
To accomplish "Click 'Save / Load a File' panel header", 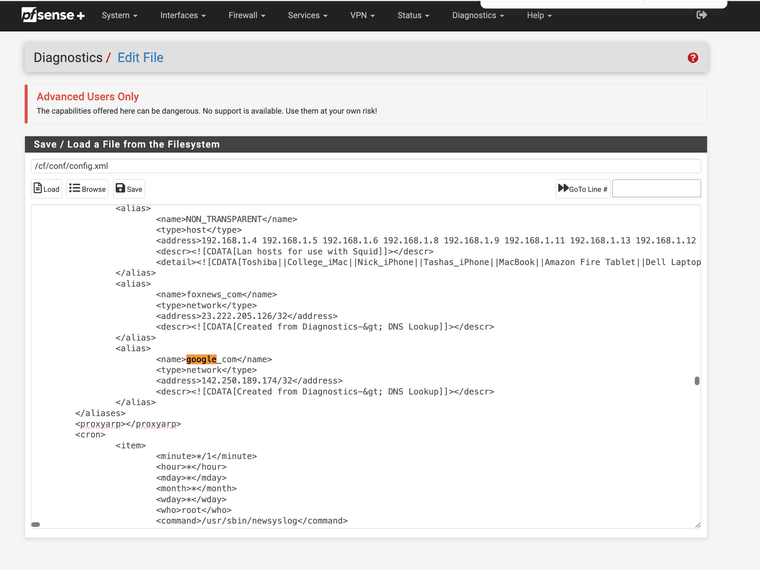I will click(366, 144).
